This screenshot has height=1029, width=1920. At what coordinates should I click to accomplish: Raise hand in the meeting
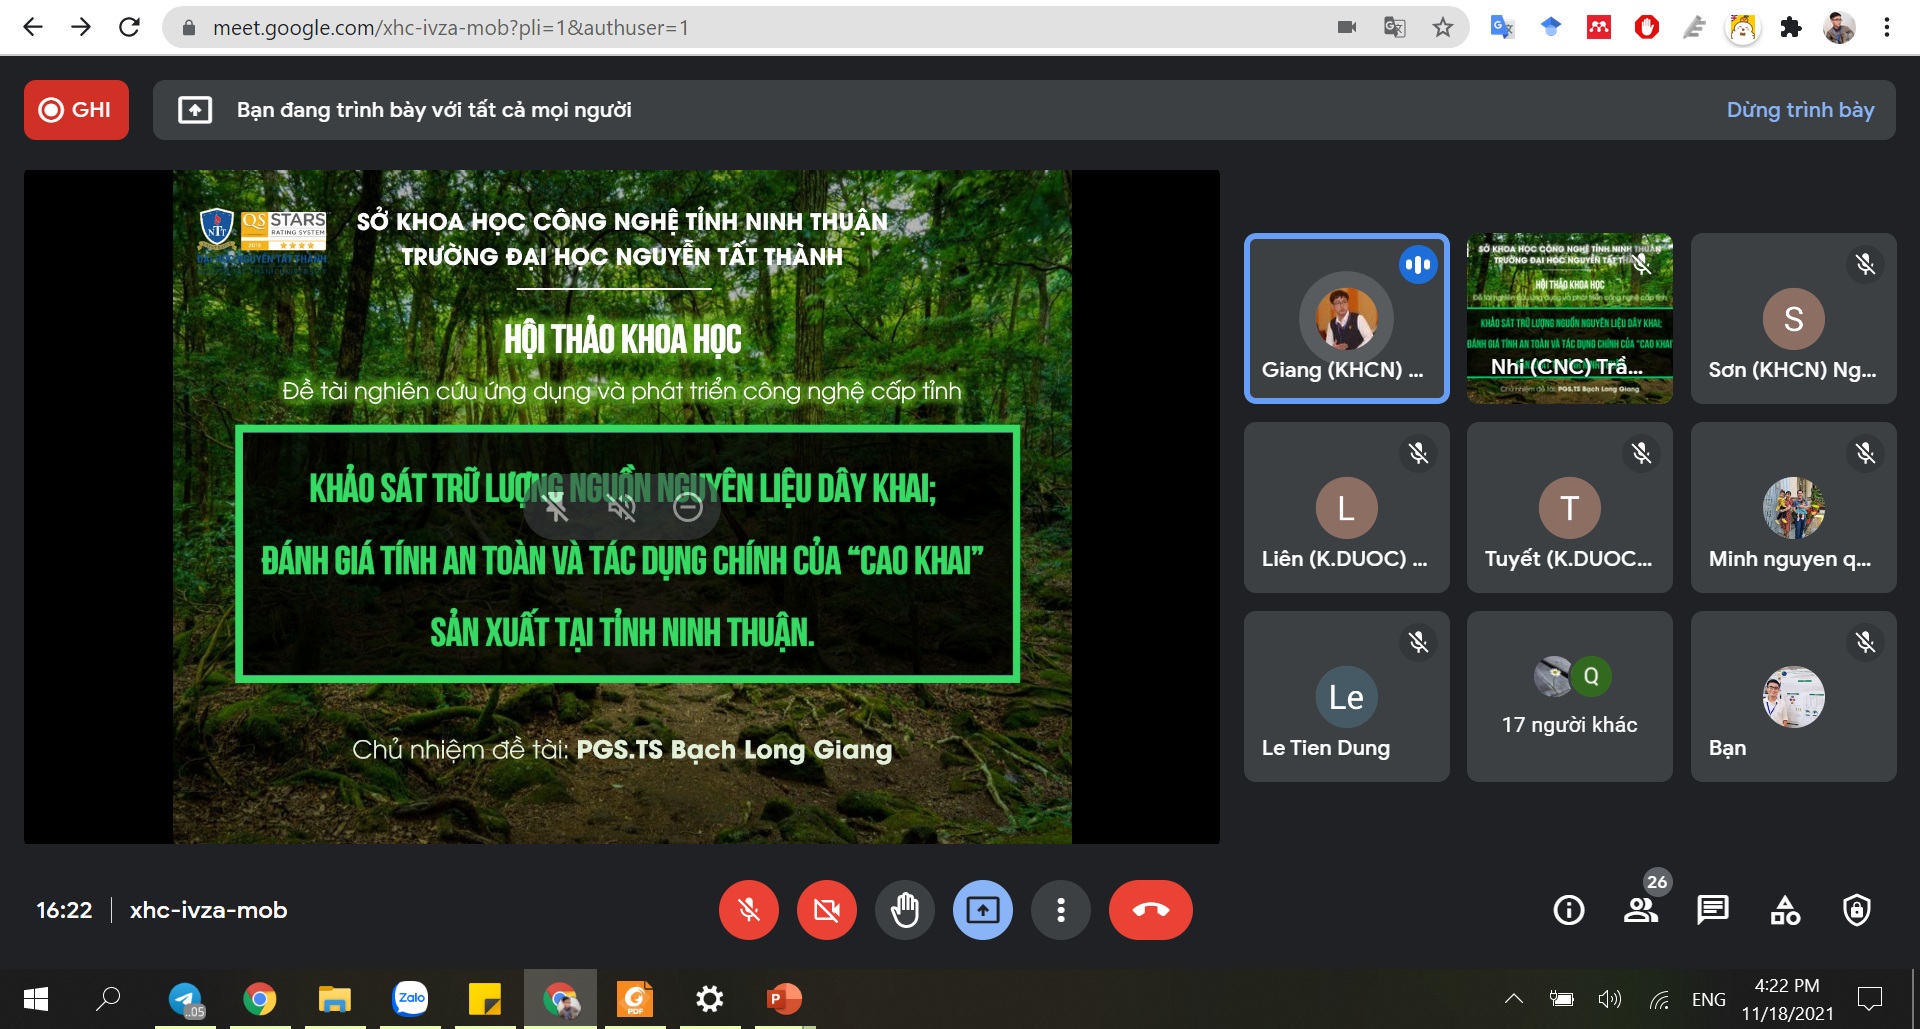904,910
